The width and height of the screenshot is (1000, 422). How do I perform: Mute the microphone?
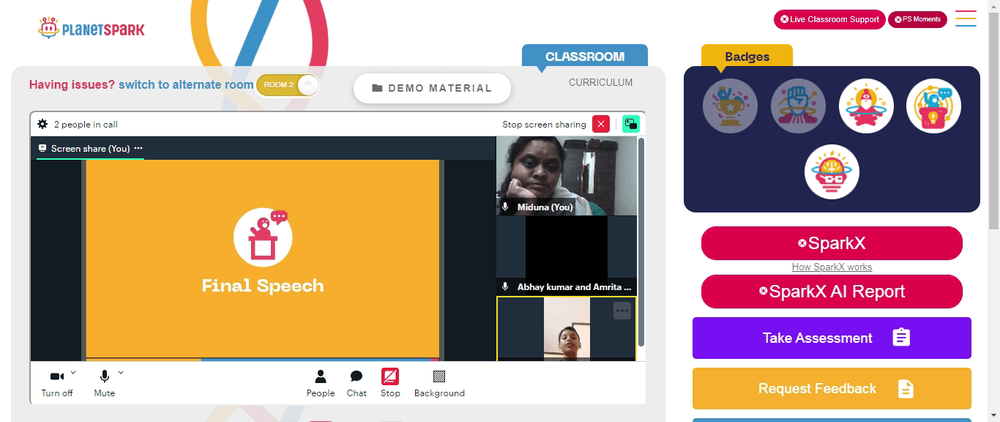pyautogui.click(x=105, y=383)
